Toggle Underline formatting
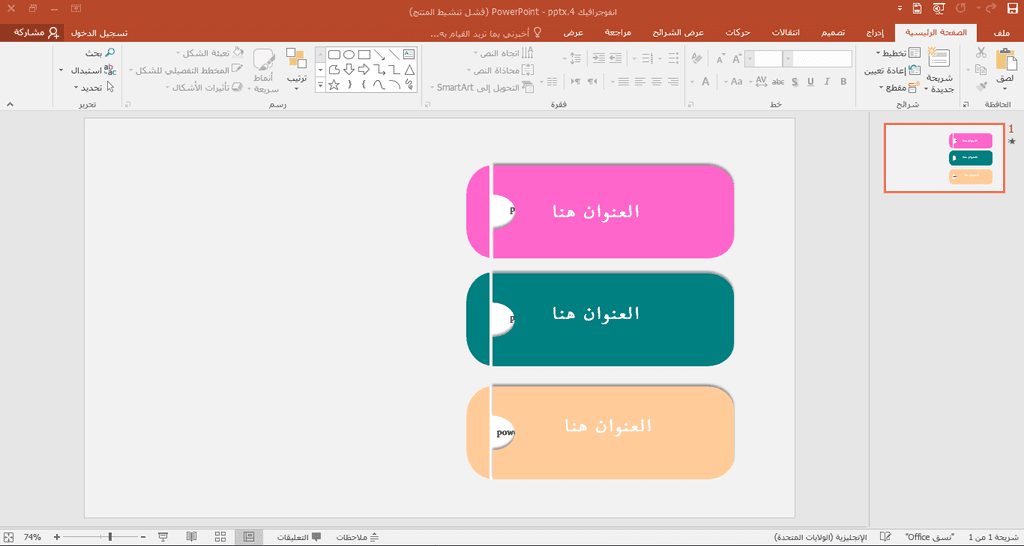This screenshot has height=546, width=1024. 810,82
